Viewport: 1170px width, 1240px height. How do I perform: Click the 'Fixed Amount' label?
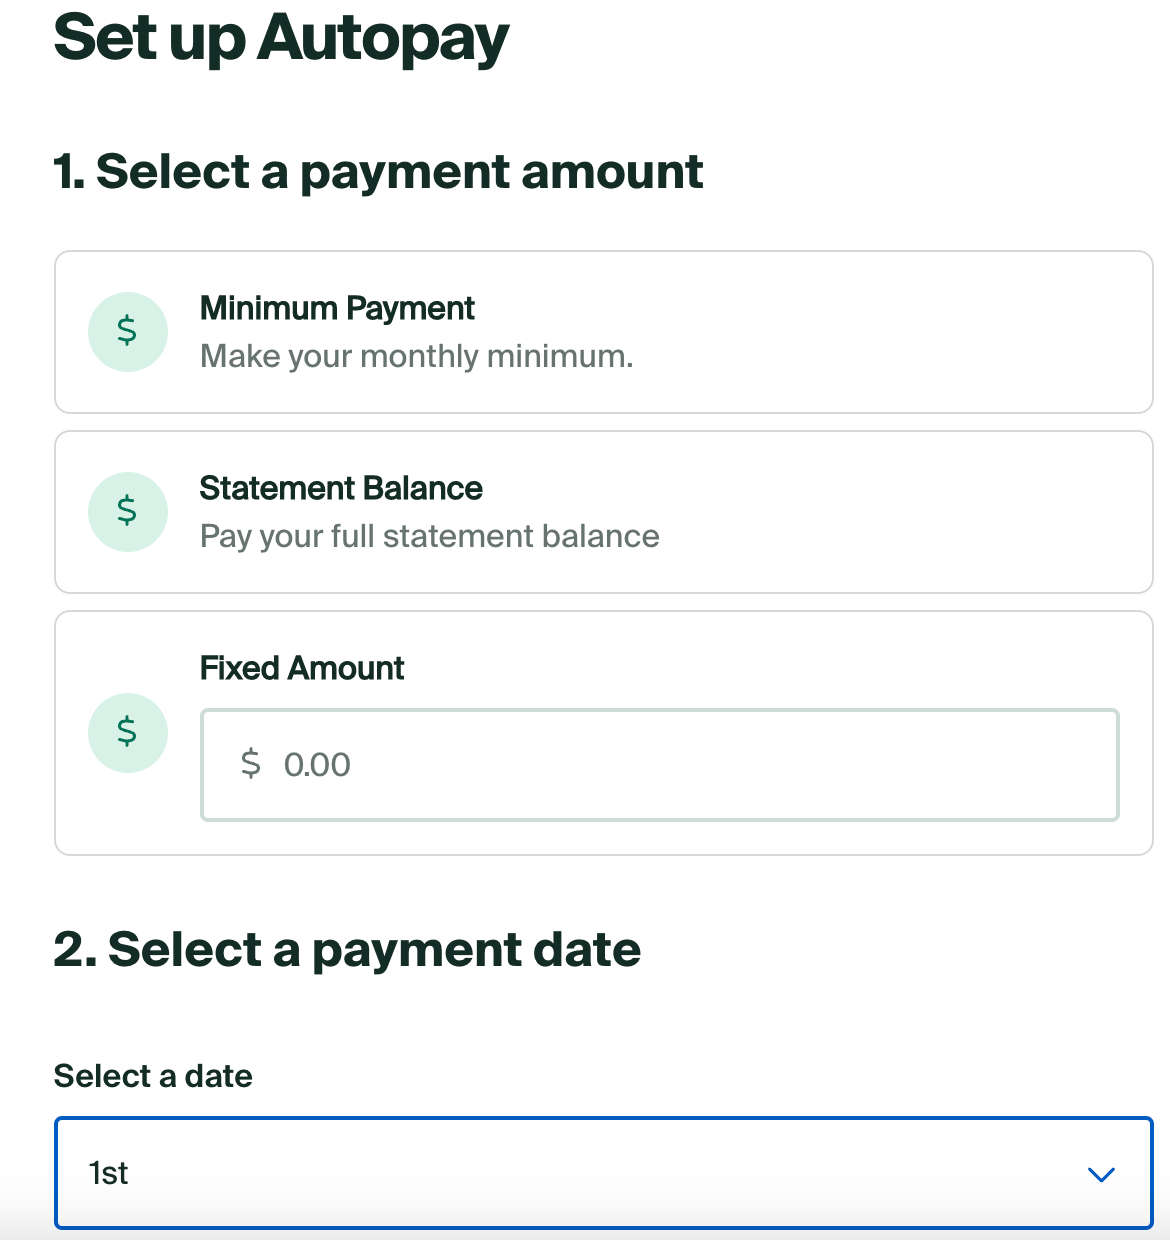coord(302,668)
